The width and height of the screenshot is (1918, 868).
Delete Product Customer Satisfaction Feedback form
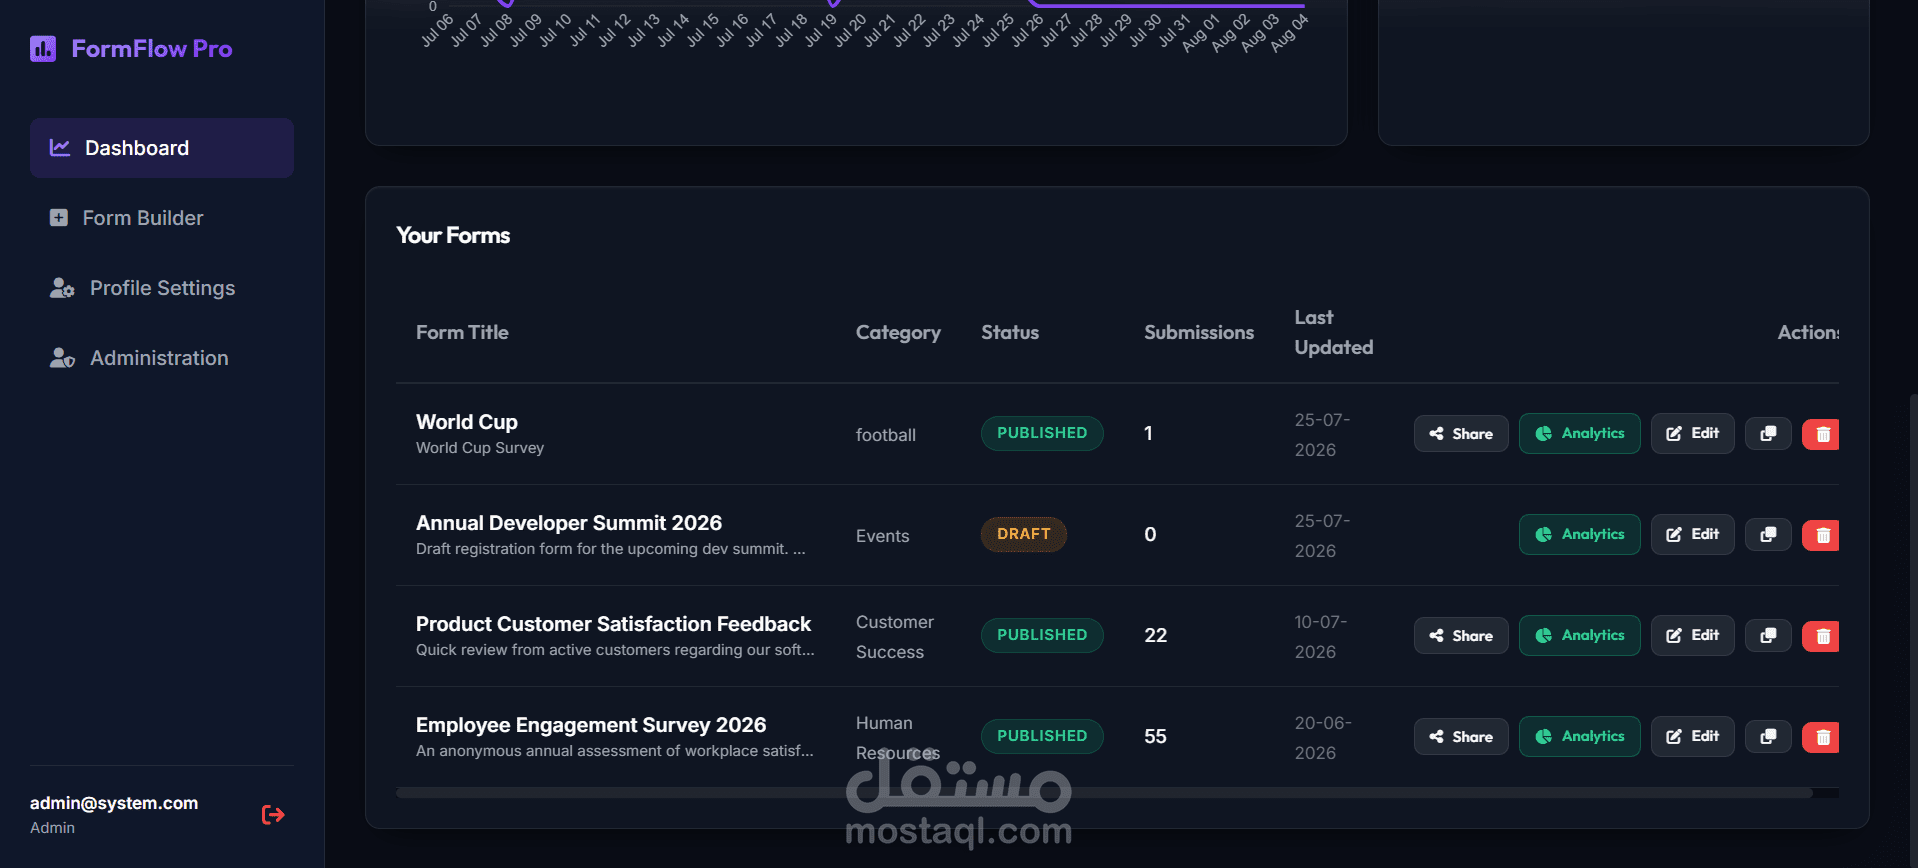tap(1822, 636)
